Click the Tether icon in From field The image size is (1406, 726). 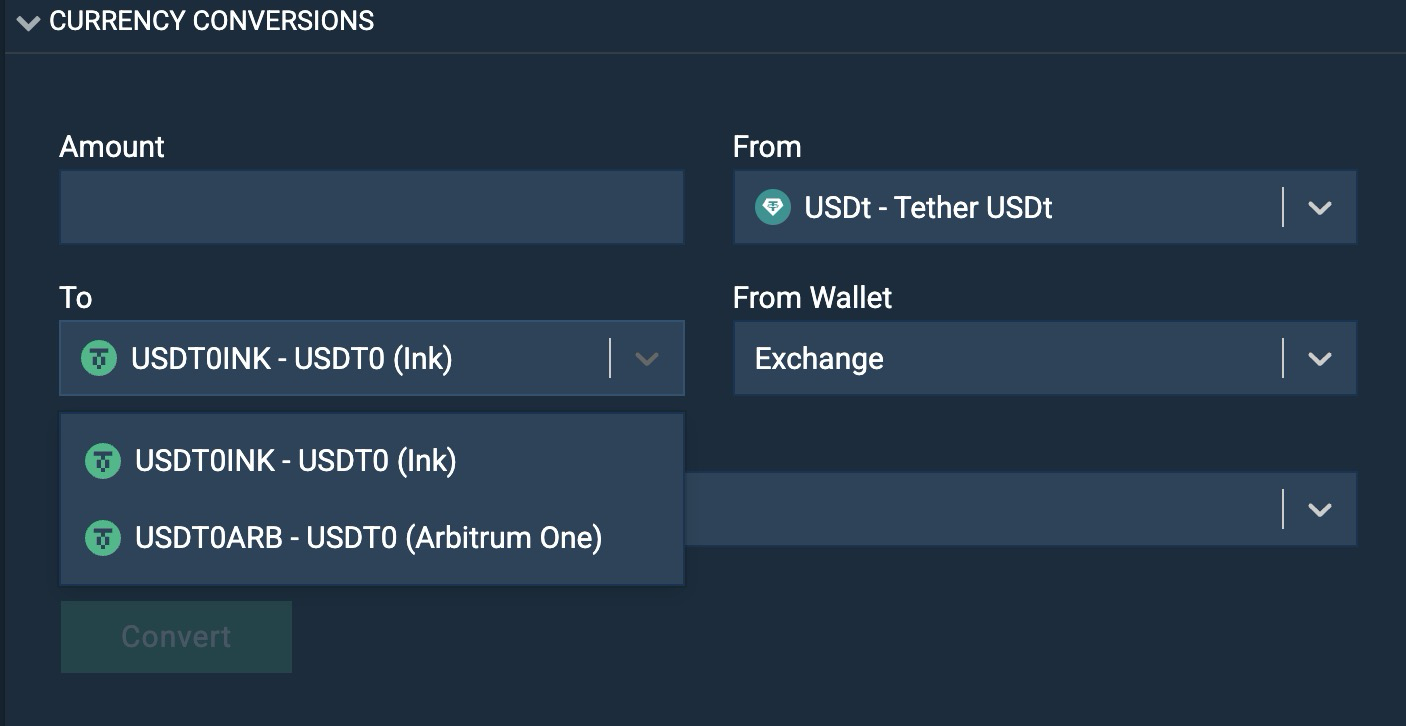point(773,207)
